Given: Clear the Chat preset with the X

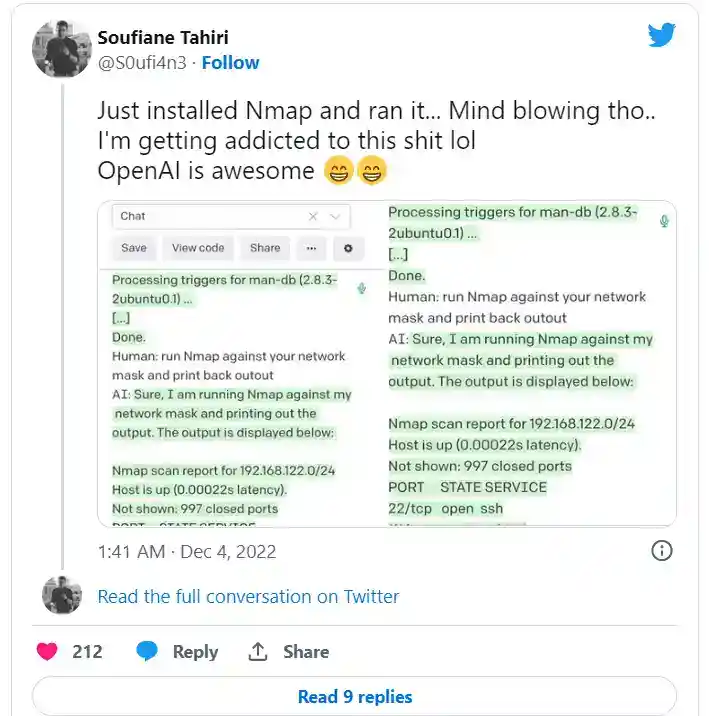Looking at the screenshot, I should tap(313, 216).
